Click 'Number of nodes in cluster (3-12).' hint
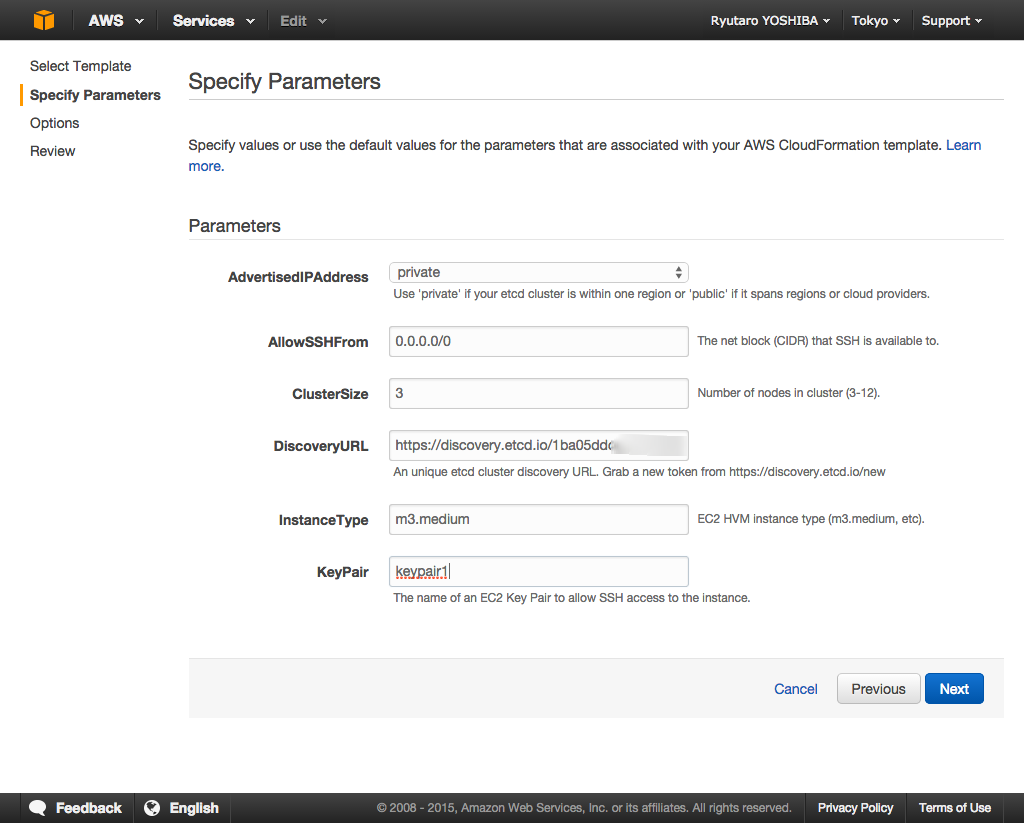Screen dimensions: 1024x823 pyautogui.click(x=789, y=393)
